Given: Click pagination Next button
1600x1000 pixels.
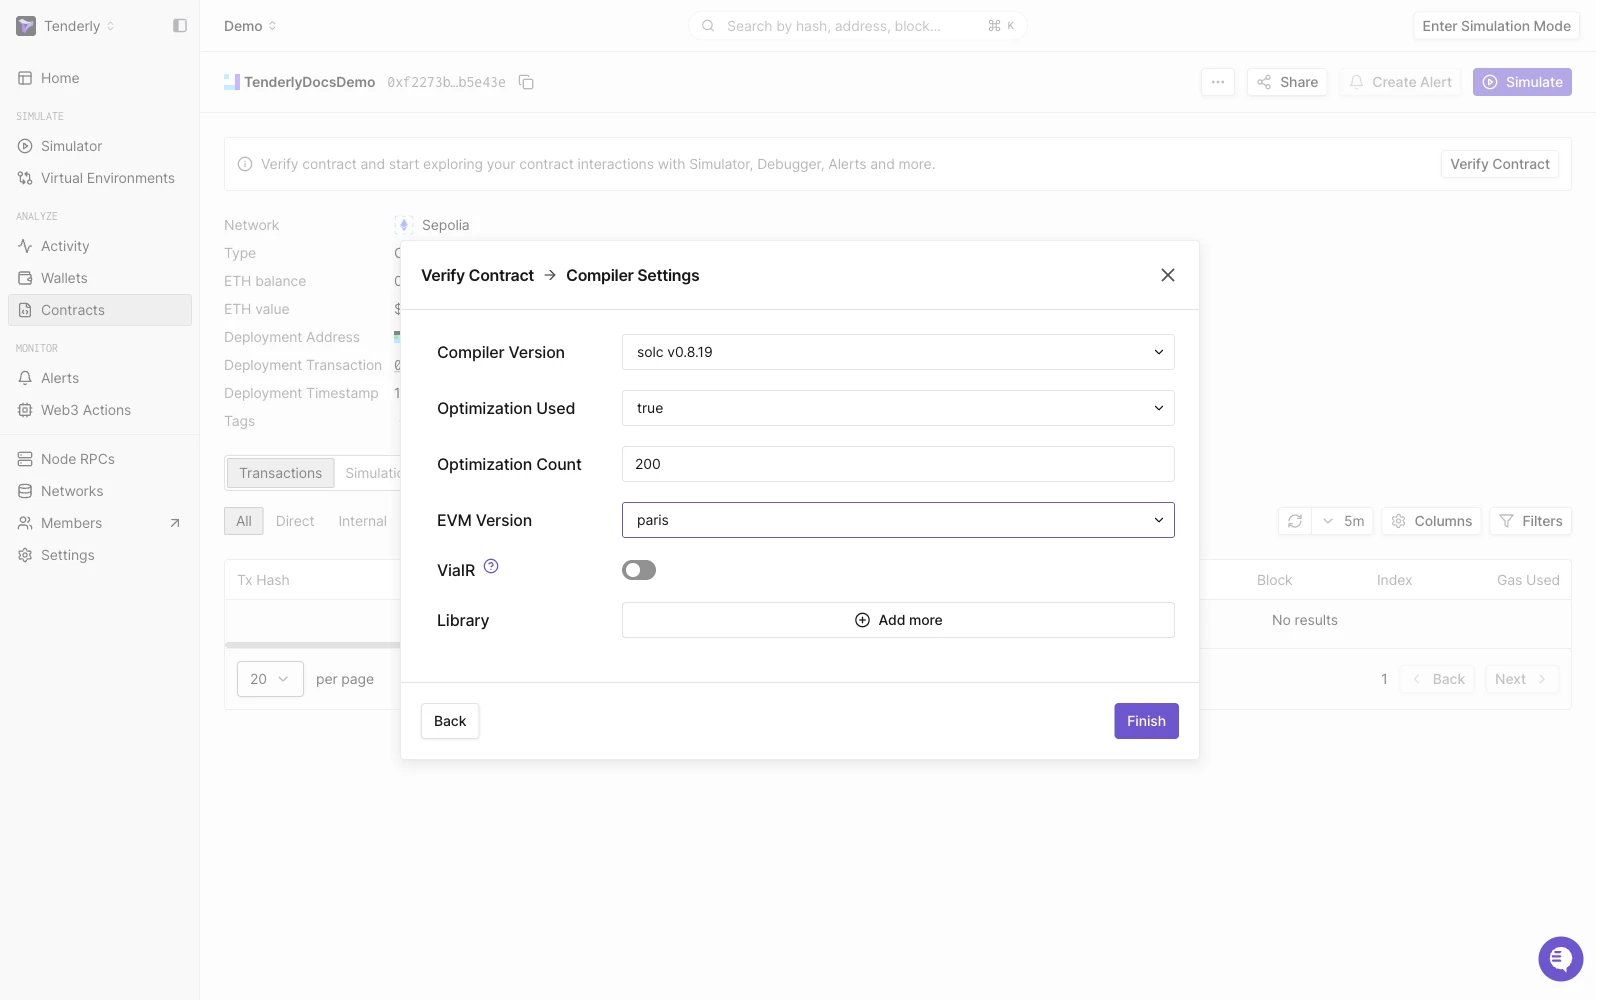Looking at the screenshot, I should (1521, 679).
